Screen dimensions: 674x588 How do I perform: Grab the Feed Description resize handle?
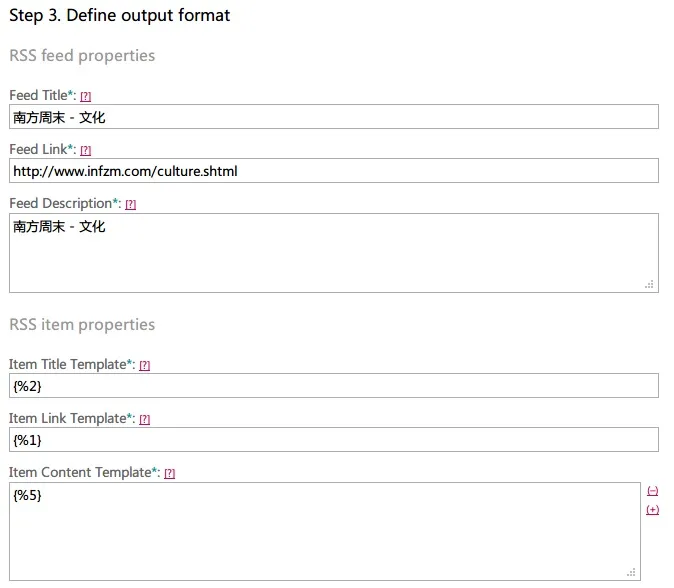[649, 284]
